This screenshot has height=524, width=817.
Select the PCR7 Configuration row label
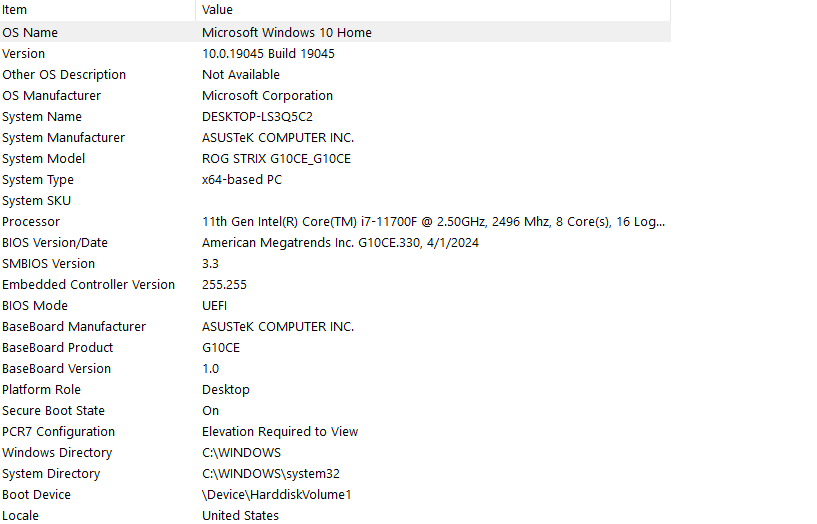[58, 432]
